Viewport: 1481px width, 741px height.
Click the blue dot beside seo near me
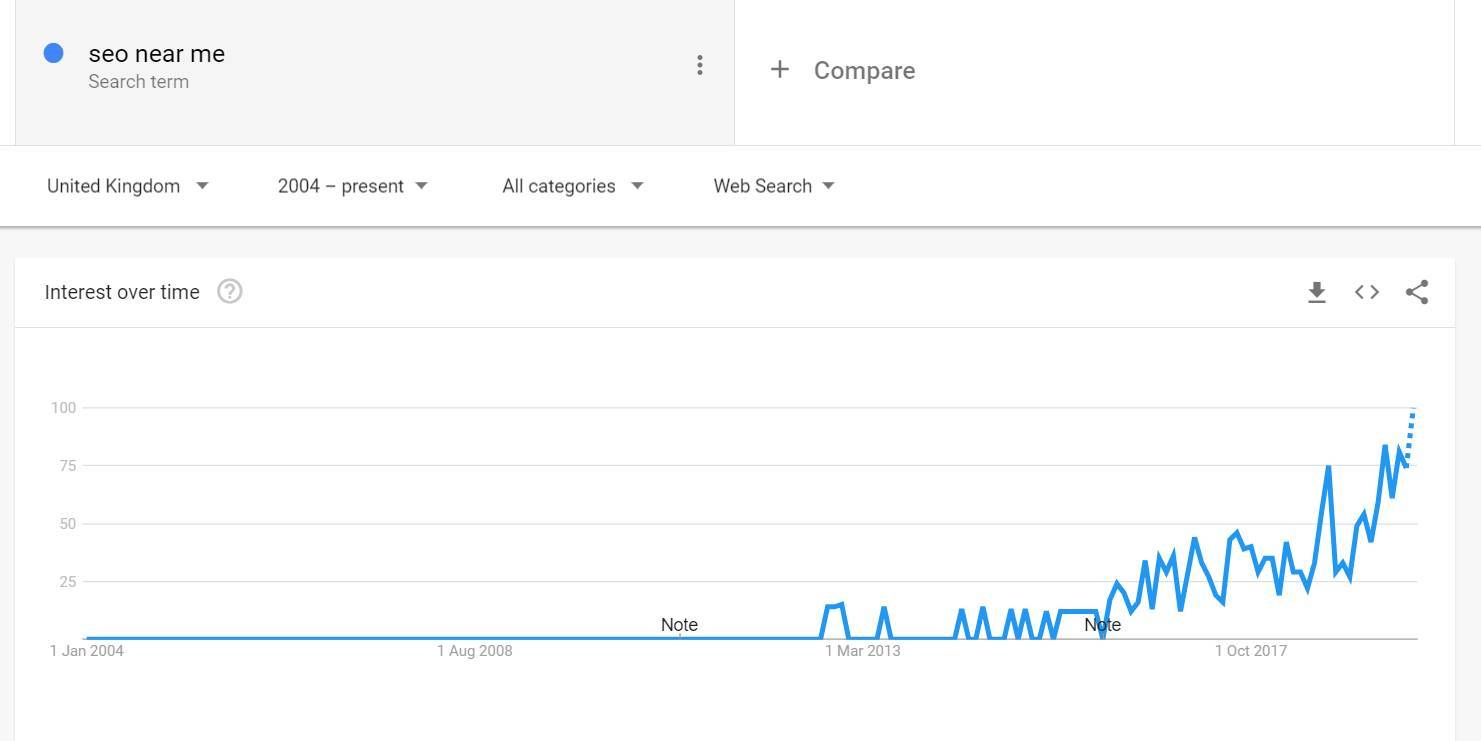pos(54,53)
